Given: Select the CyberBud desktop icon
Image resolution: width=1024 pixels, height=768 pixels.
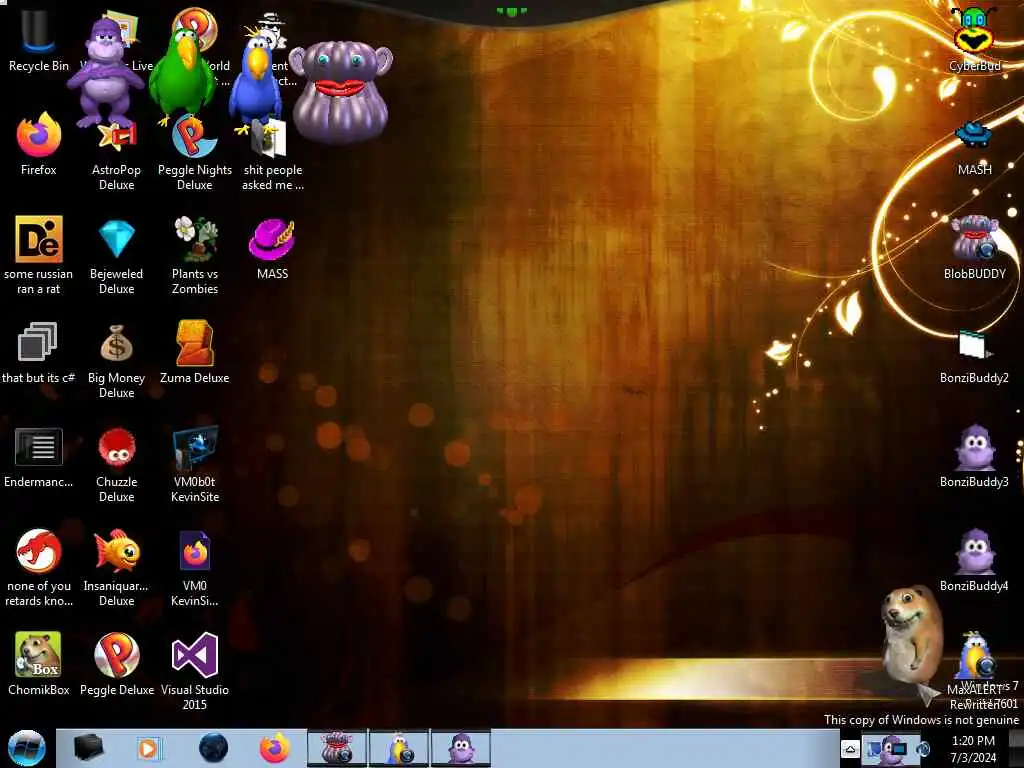Looking at the screenshot, I should coord(974,39).
